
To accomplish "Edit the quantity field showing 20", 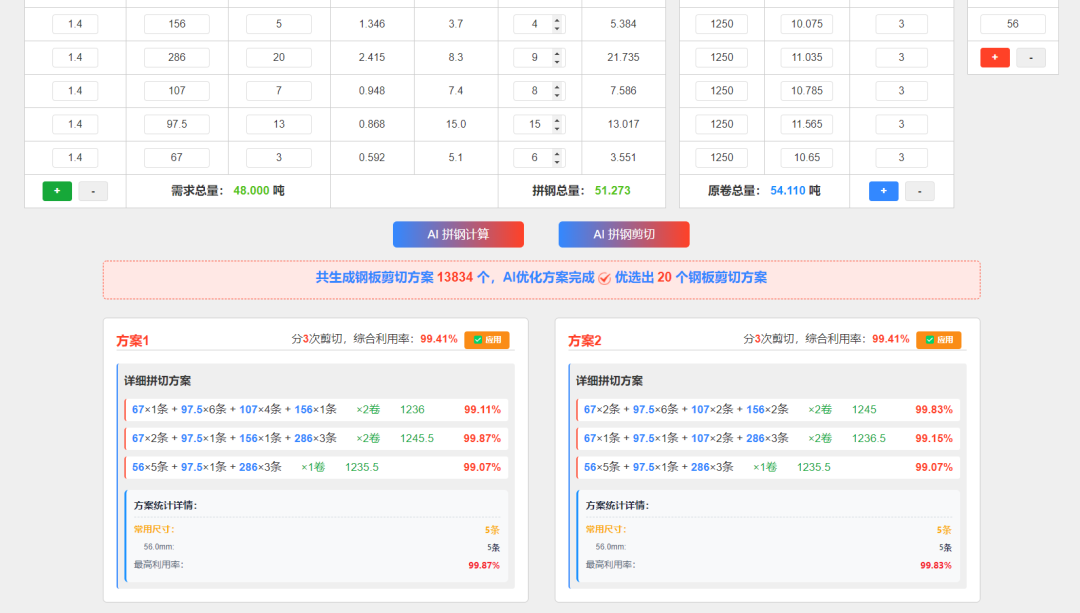I will tap(279, 57).
